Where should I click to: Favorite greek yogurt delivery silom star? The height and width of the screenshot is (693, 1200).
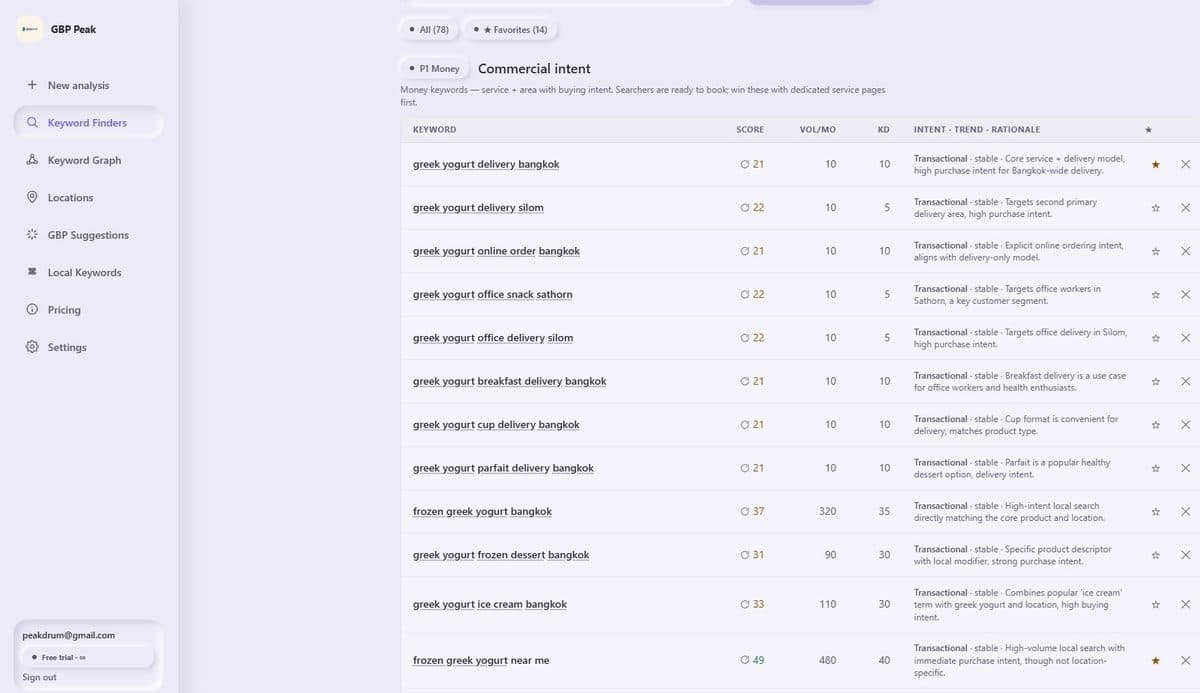[x=1155, y=208]
